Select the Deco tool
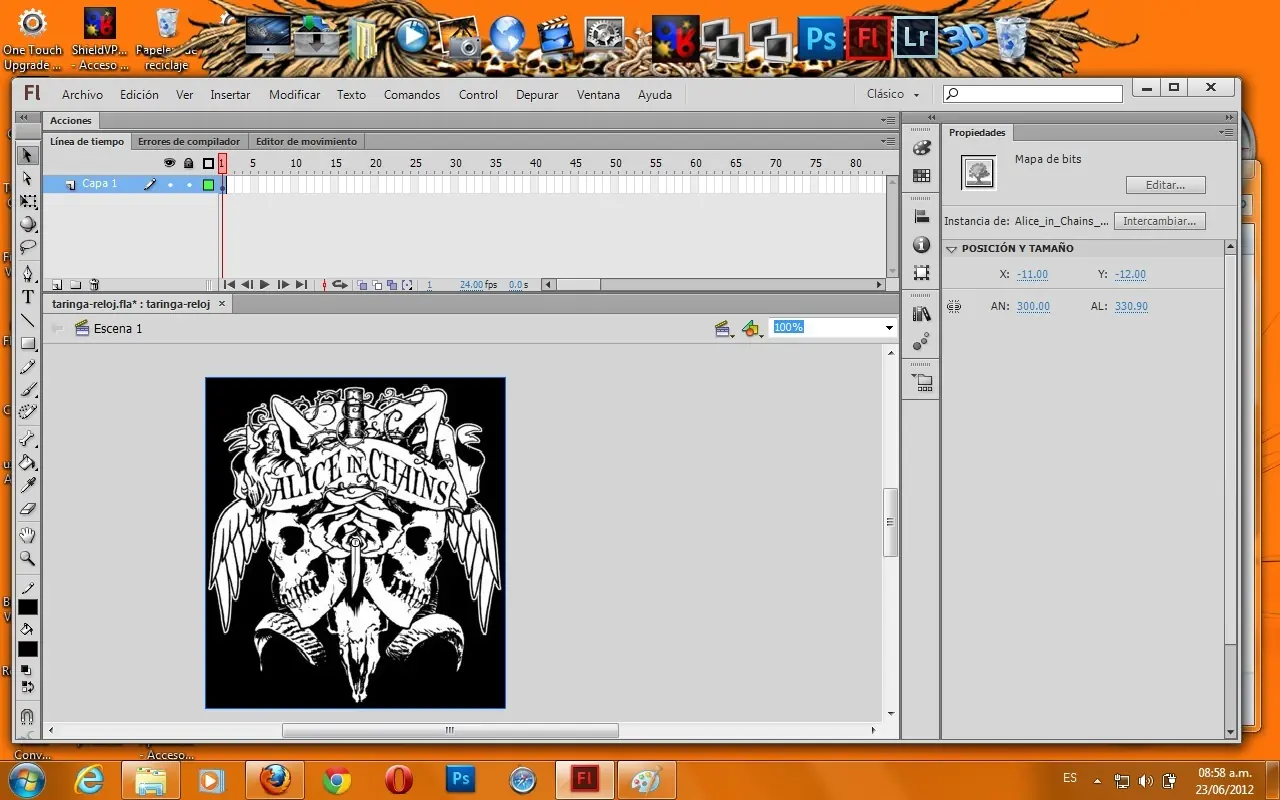 (28, 411)
